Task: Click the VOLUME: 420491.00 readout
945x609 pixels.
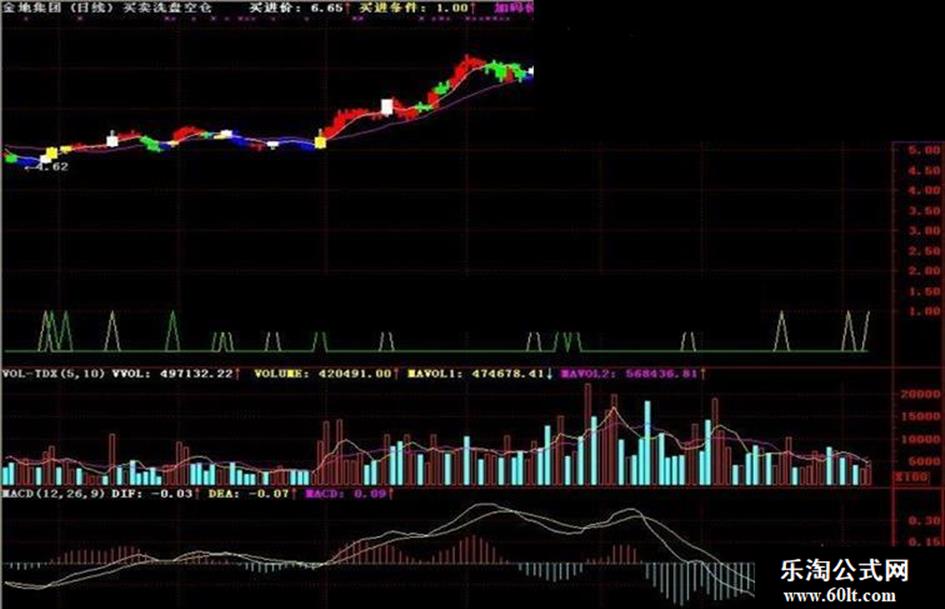Action: tap(322, 374)
